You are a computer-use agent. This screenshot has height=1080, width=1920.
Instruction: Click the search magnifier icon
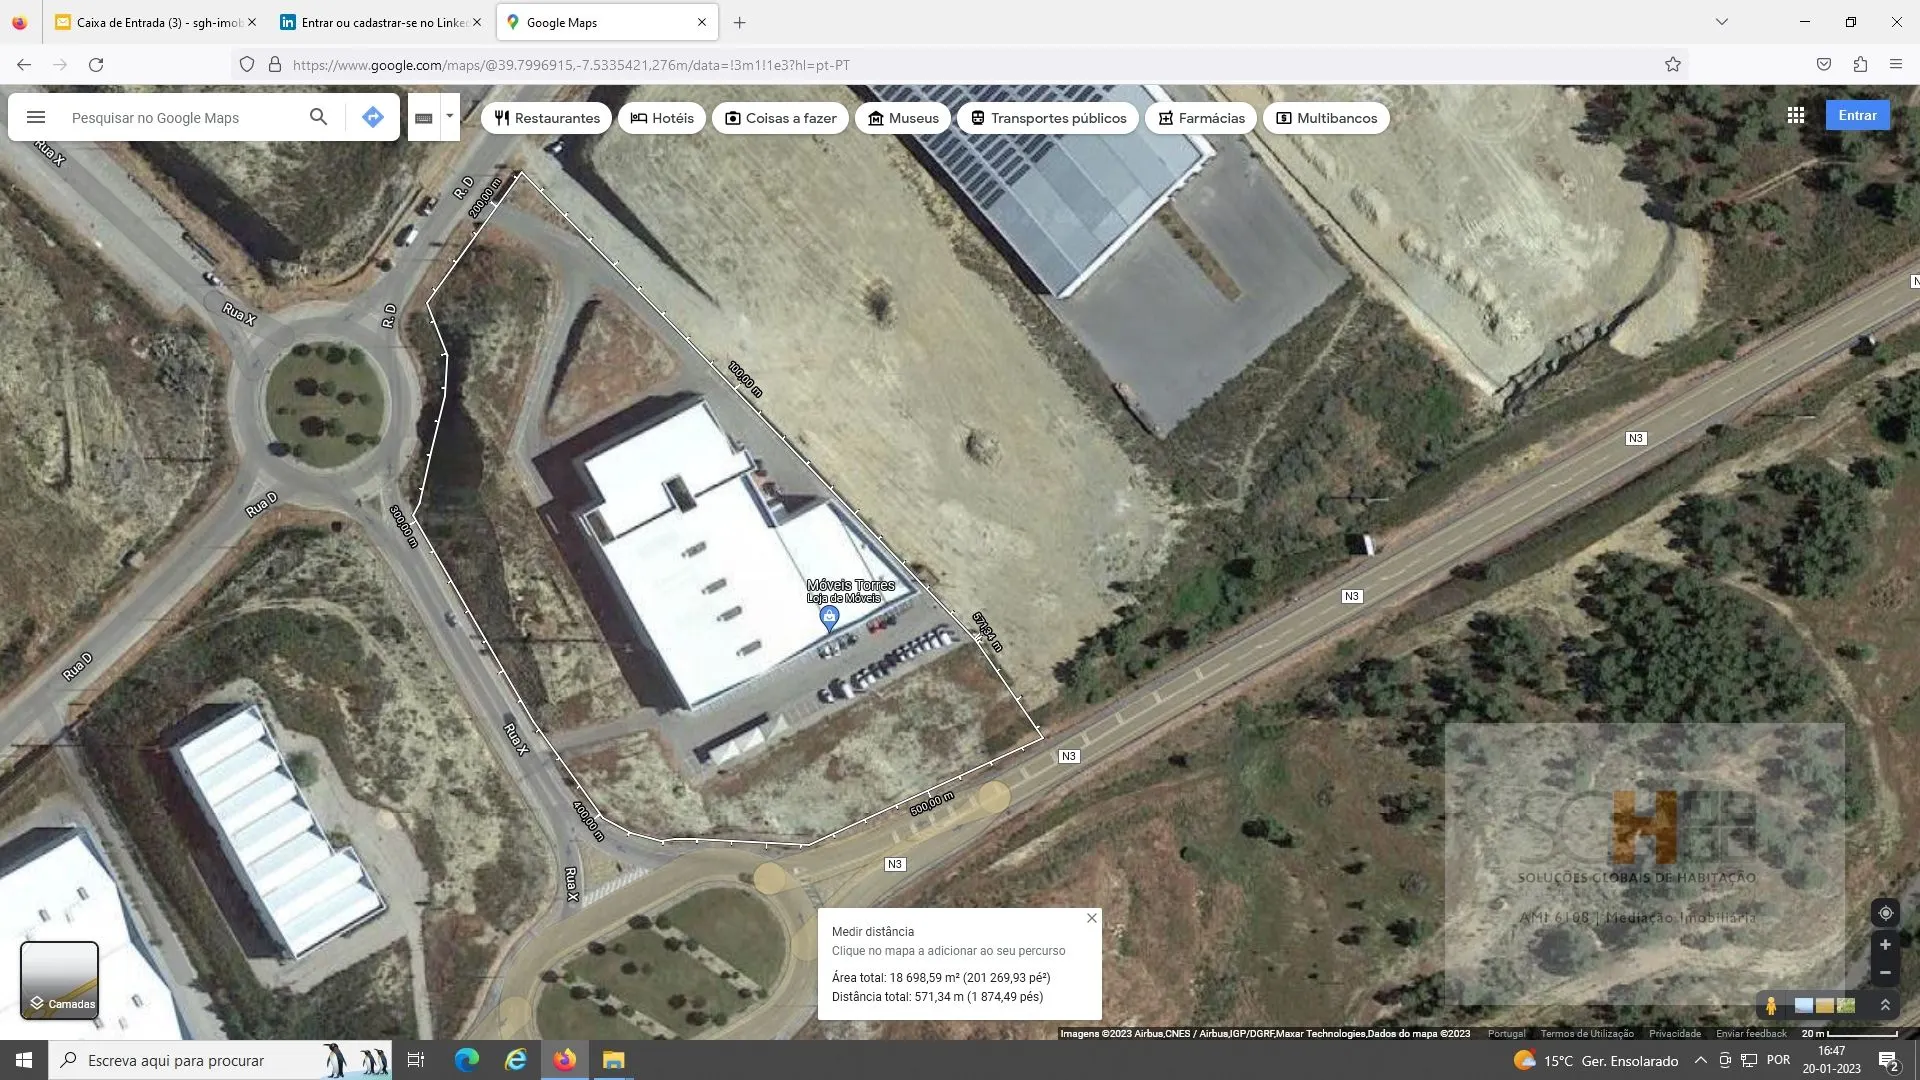click(318, 117)
